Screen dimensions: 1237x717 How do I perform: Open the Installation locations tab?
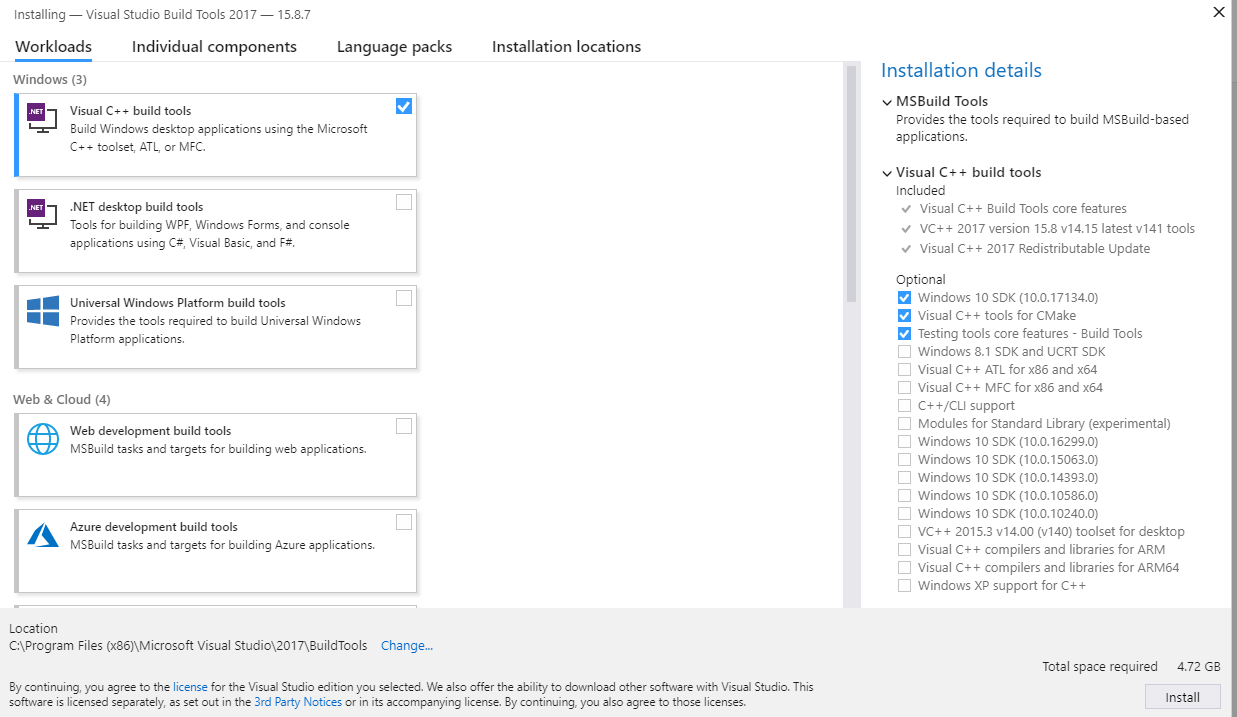pyautogui.click(x=566, y=47)
